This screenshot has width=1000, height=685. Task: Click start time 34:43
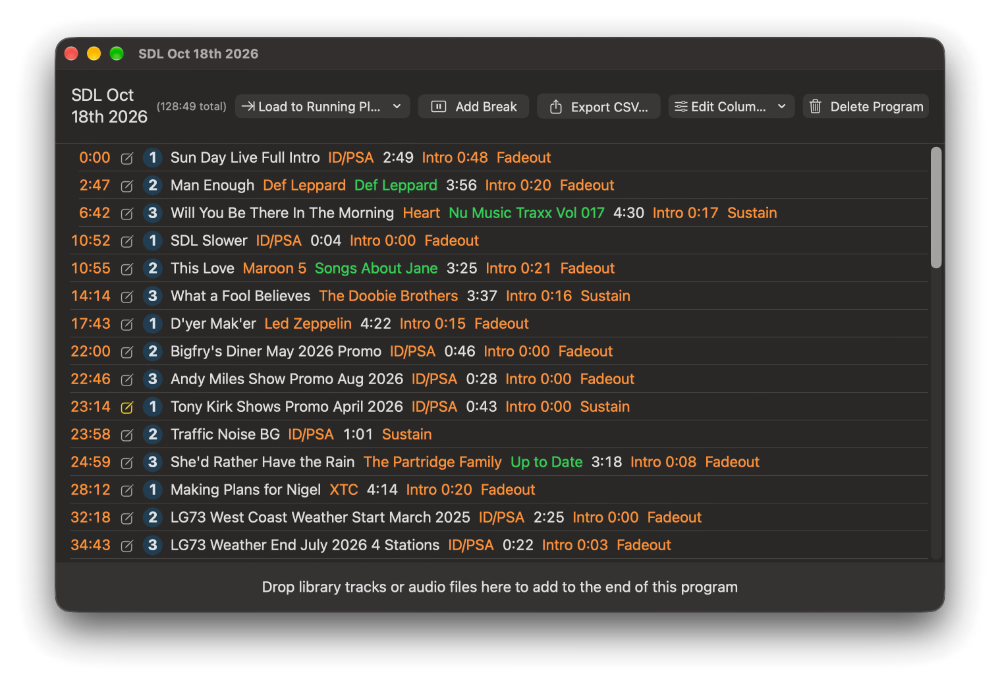(x=91, y=545)
